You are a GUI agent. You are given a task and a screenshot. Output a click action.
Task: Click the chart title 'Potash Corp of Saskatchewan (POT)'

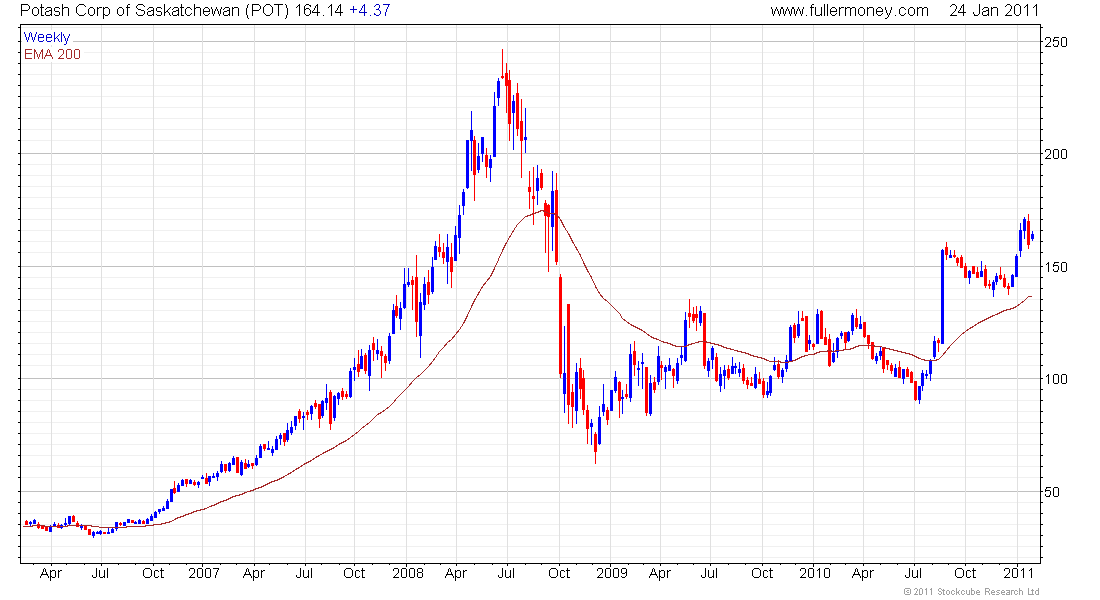154,11
